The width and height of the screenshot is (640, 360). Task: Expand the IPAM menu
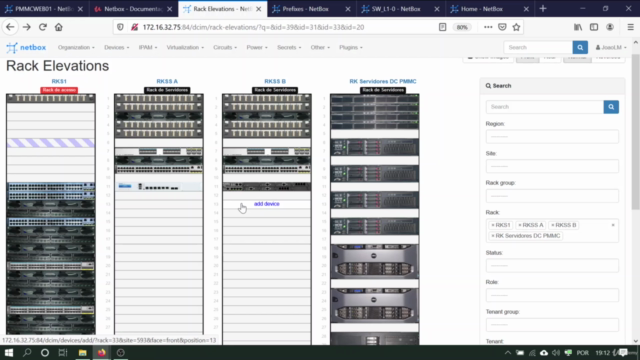(148, 47)
